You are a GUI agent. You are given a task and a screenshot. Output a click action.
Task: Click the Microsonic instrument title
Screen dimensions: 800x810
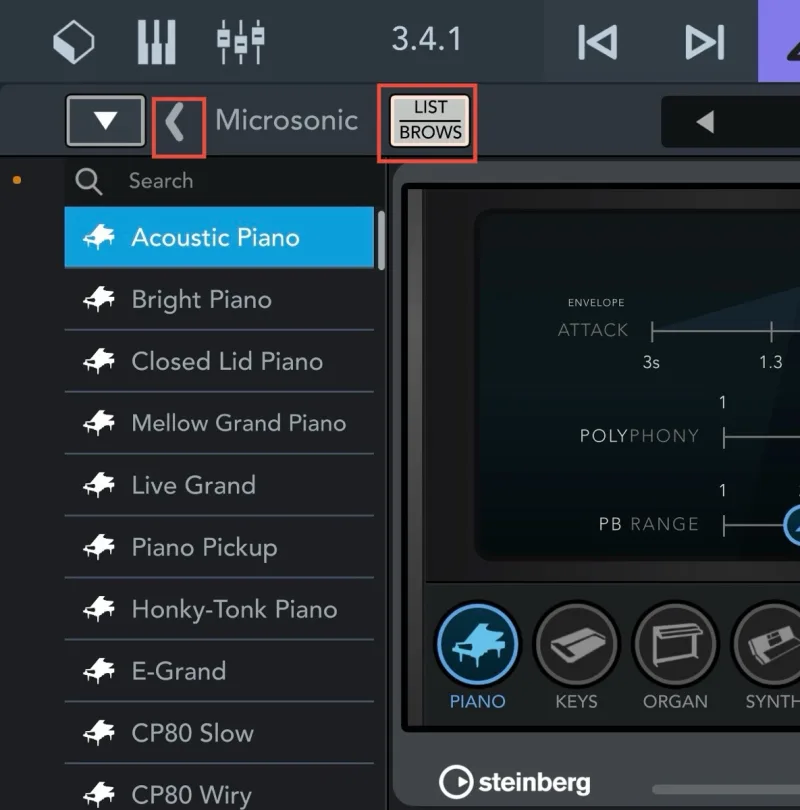click(x=287, y=120)
